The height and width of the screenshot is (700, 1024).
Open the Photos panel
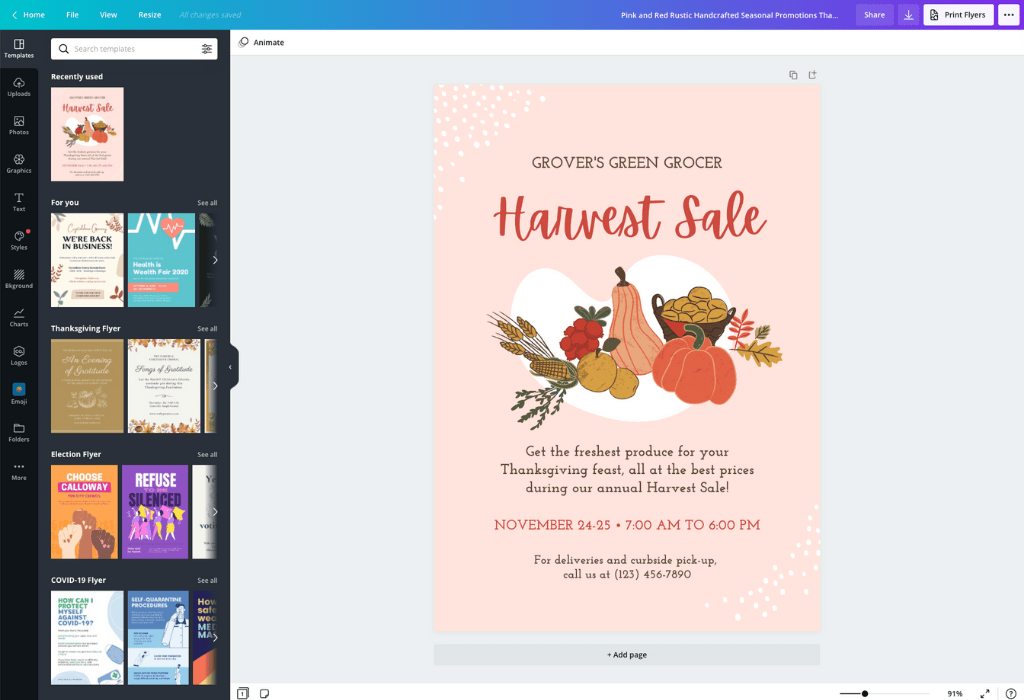tap(18, 125)
